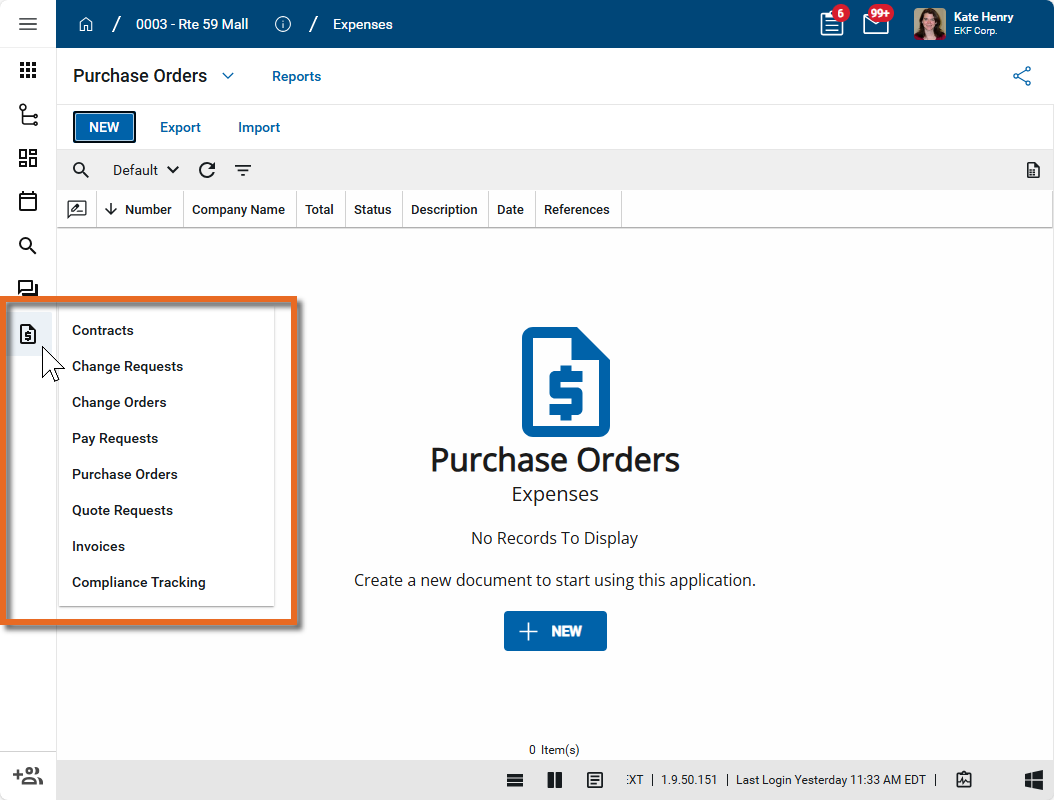Screen dimensions: 1054x800
Task: Open the notifications task list icon
Action: click(x=832, y=24)
